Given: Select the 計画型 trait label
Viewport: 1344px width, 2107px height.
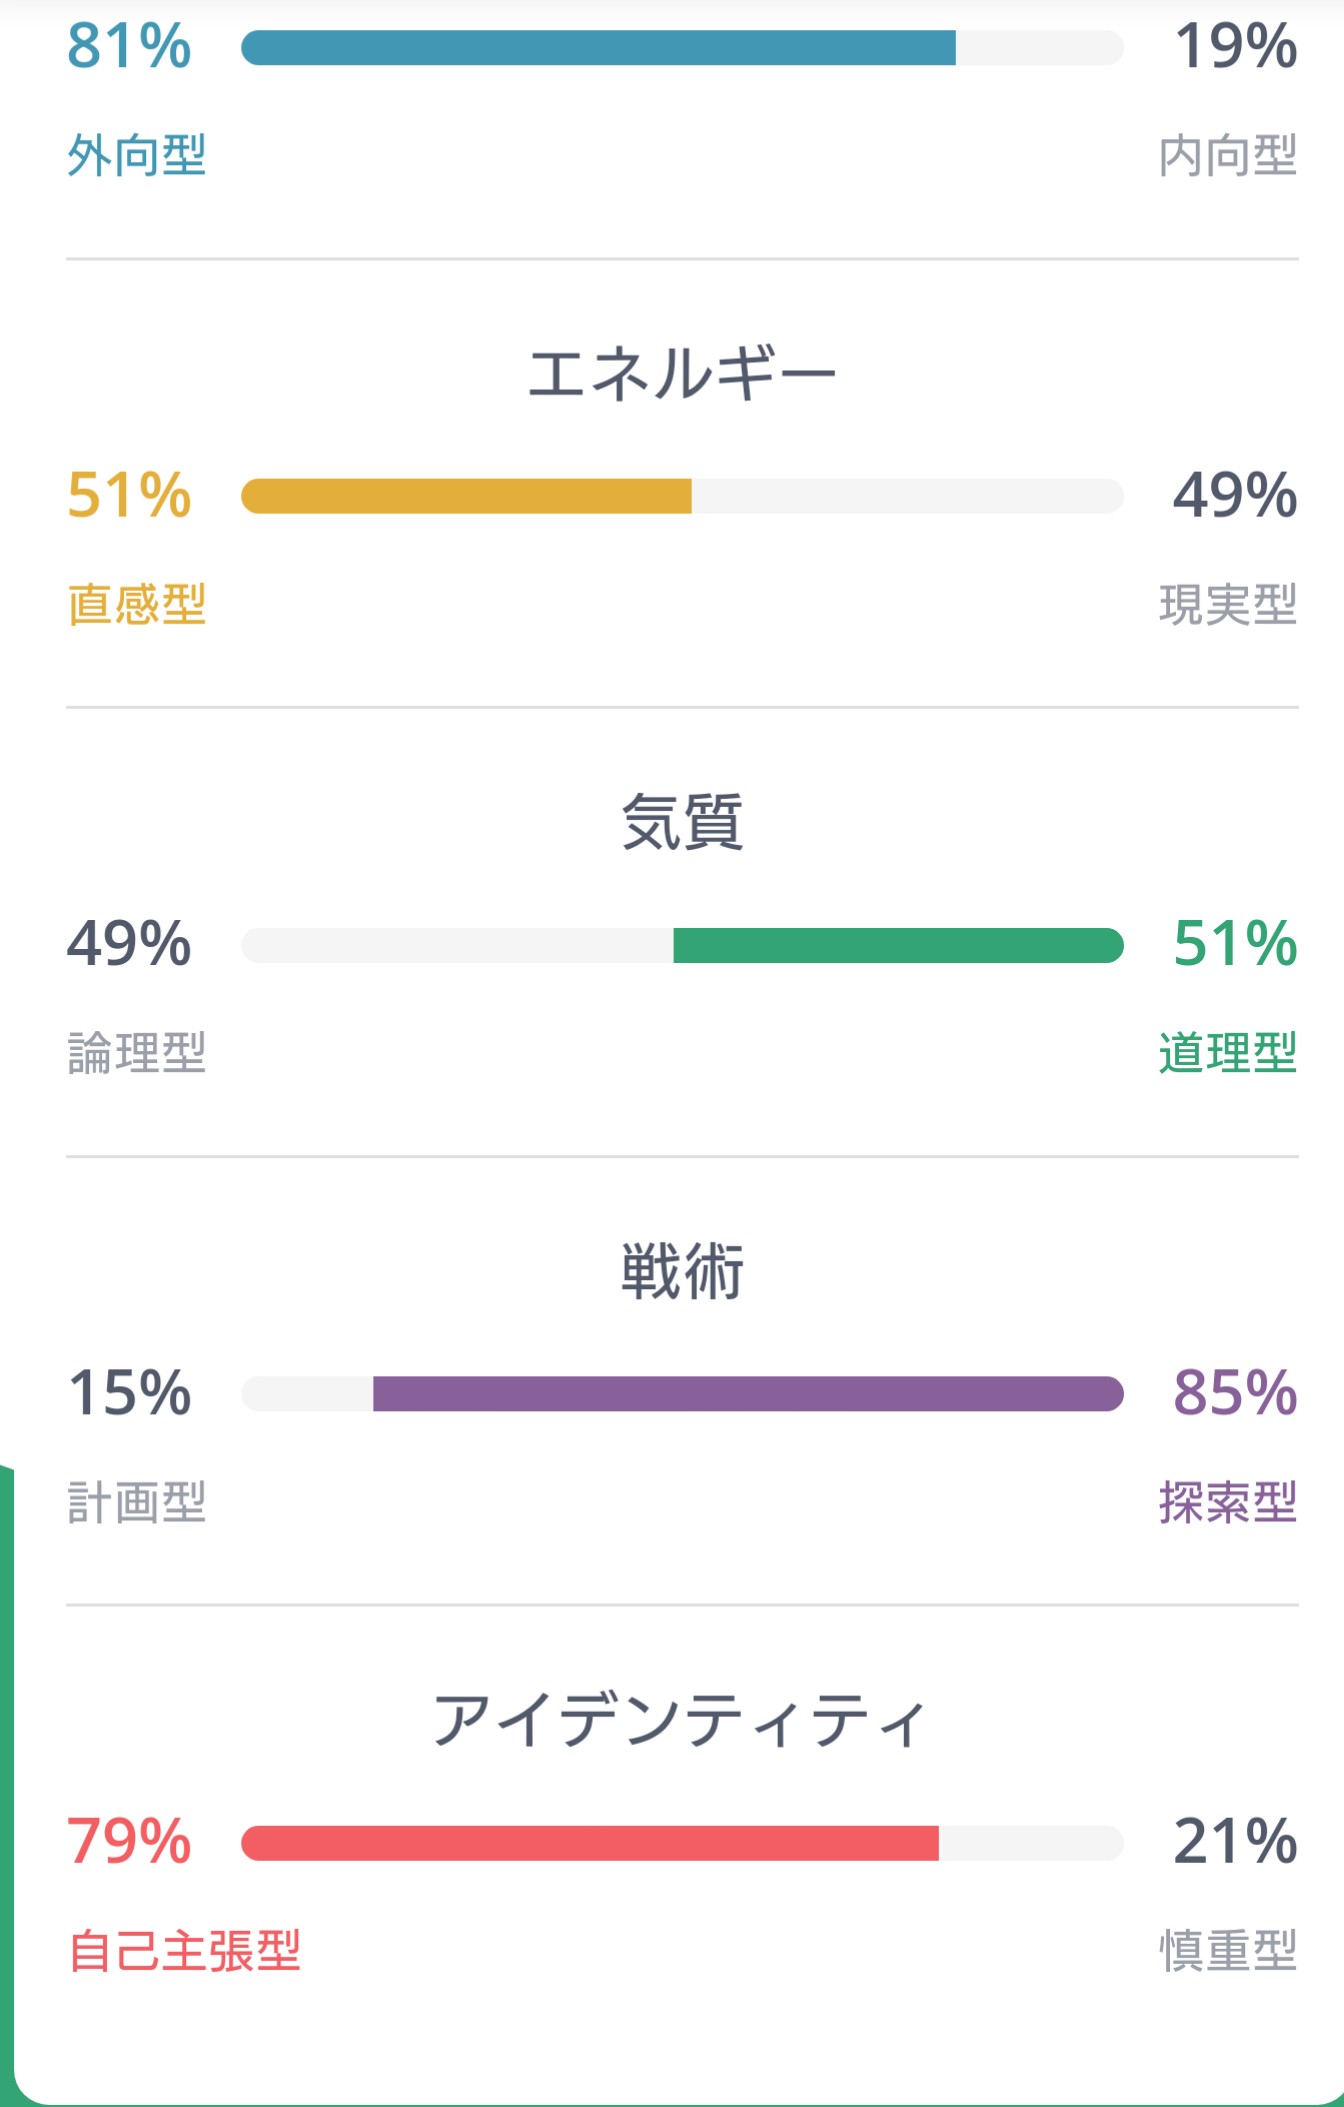Looking at the screenshot, I should (x=137, y=1503).
